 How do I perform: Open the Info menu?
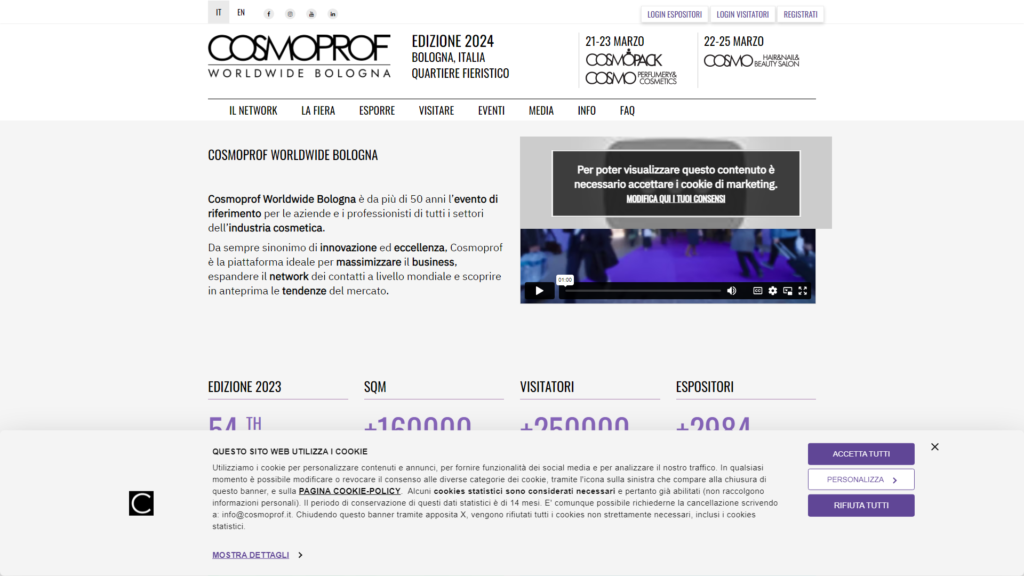[586, 110]
